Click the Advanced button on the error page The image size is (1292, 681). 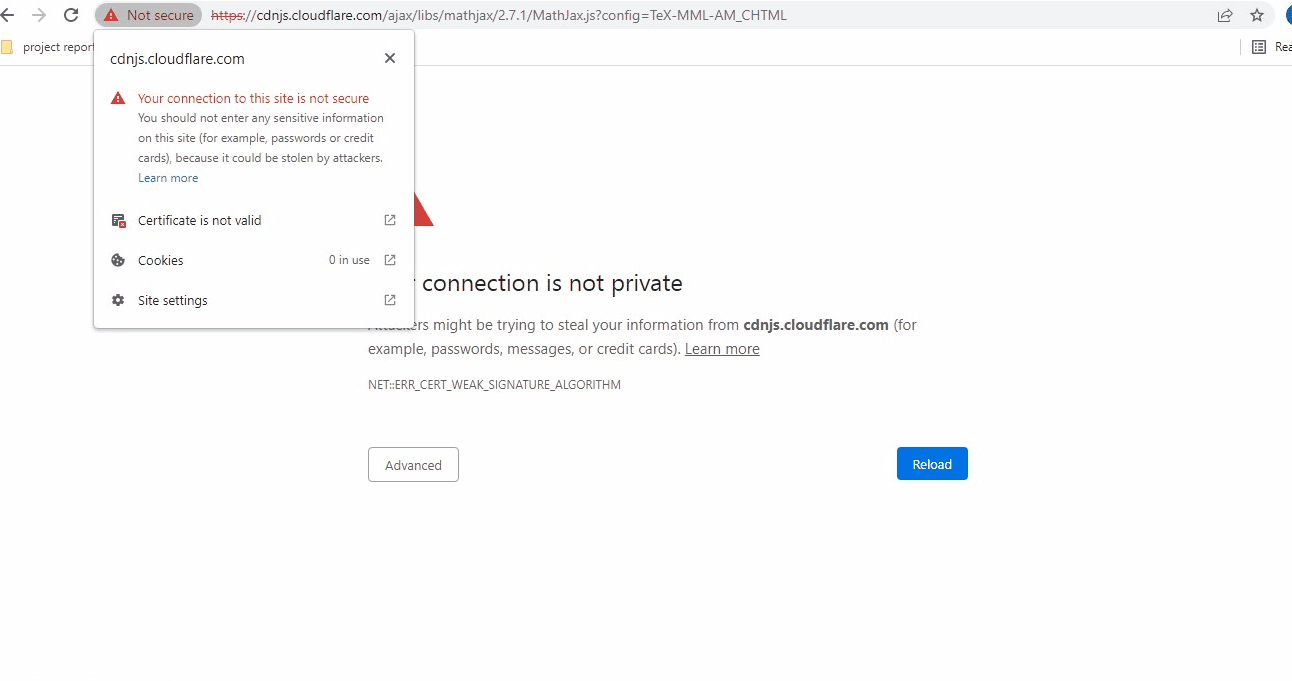click(413, 464)
